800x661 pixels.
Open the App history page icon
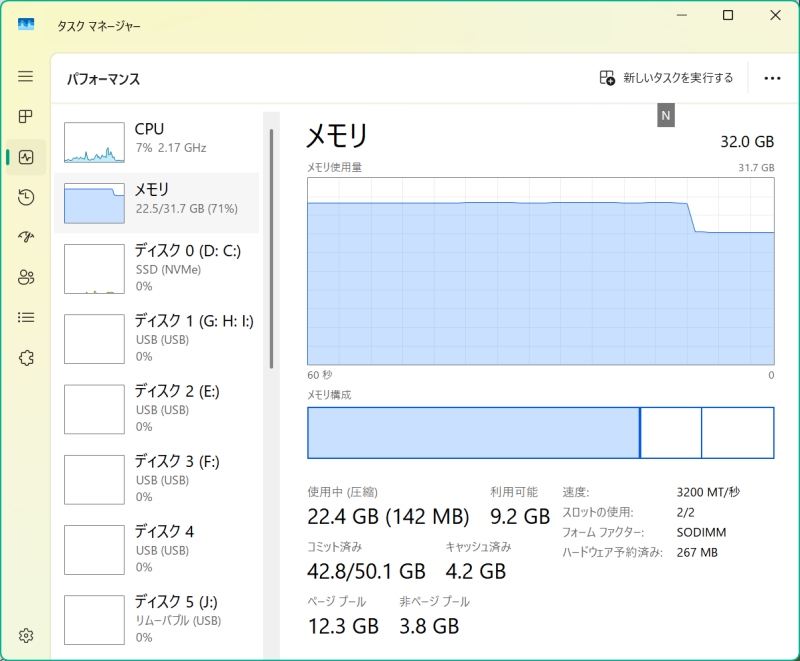[26, 197]
